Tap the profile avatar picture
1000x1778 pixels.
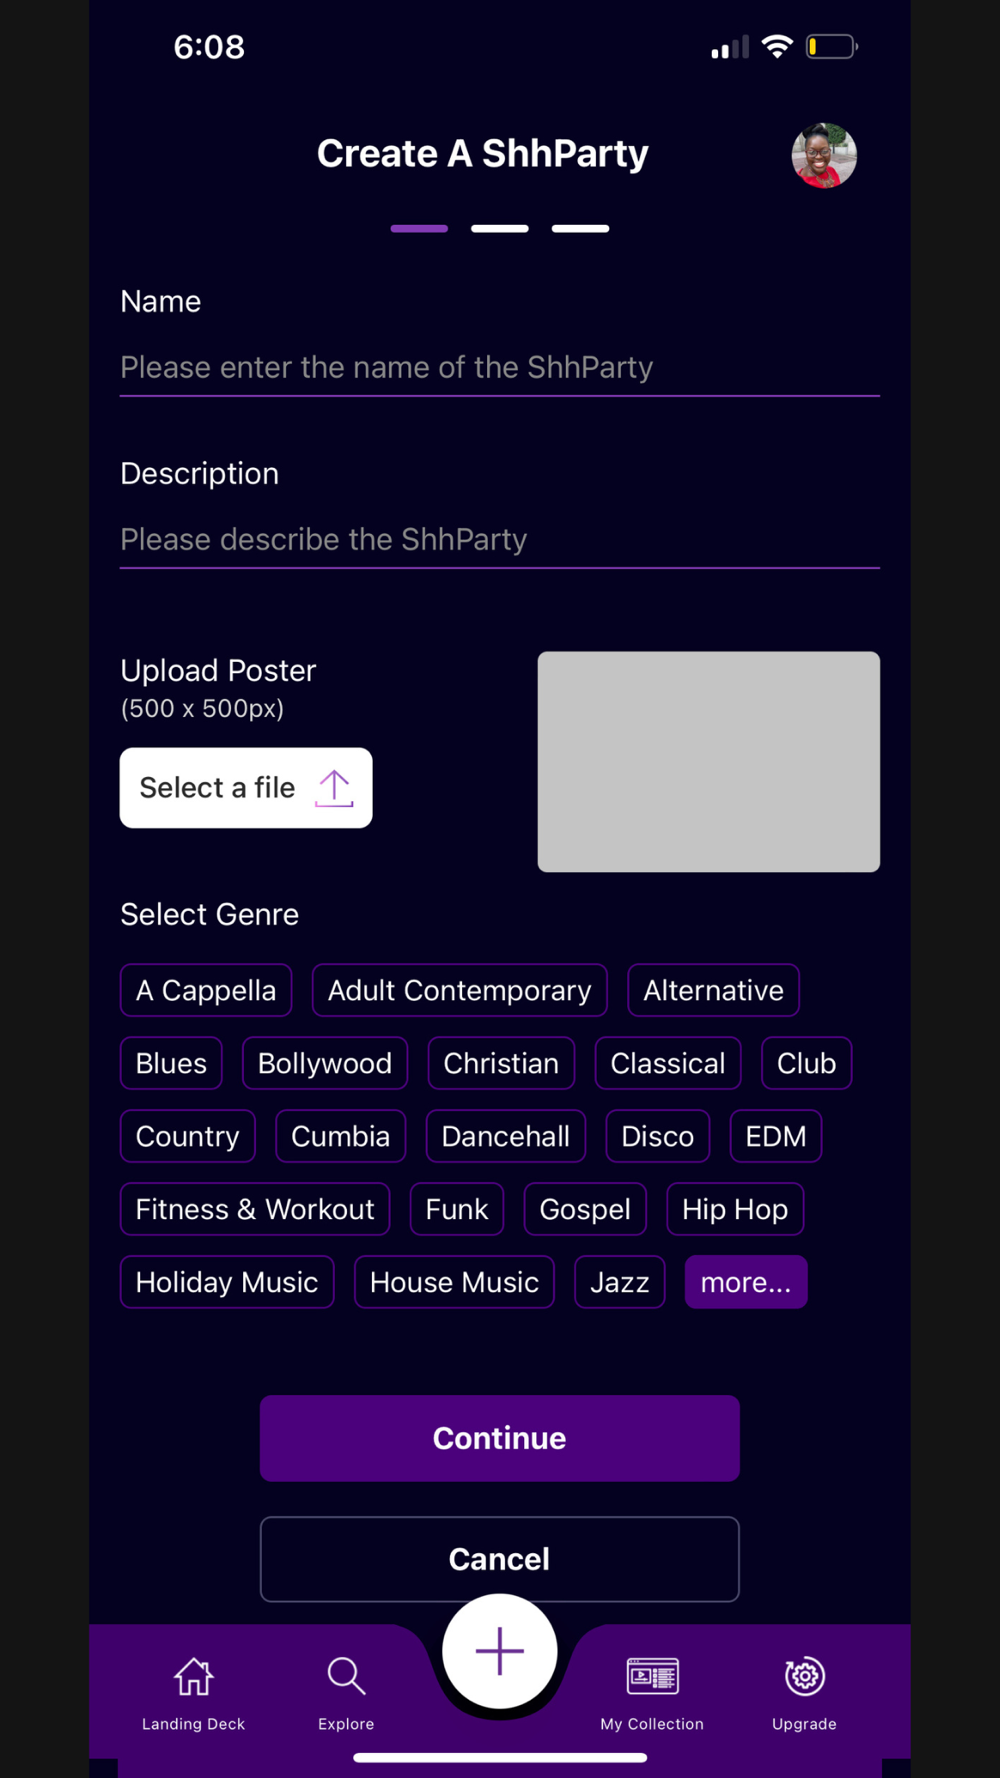pyautogui.click(x=824, y=156)
